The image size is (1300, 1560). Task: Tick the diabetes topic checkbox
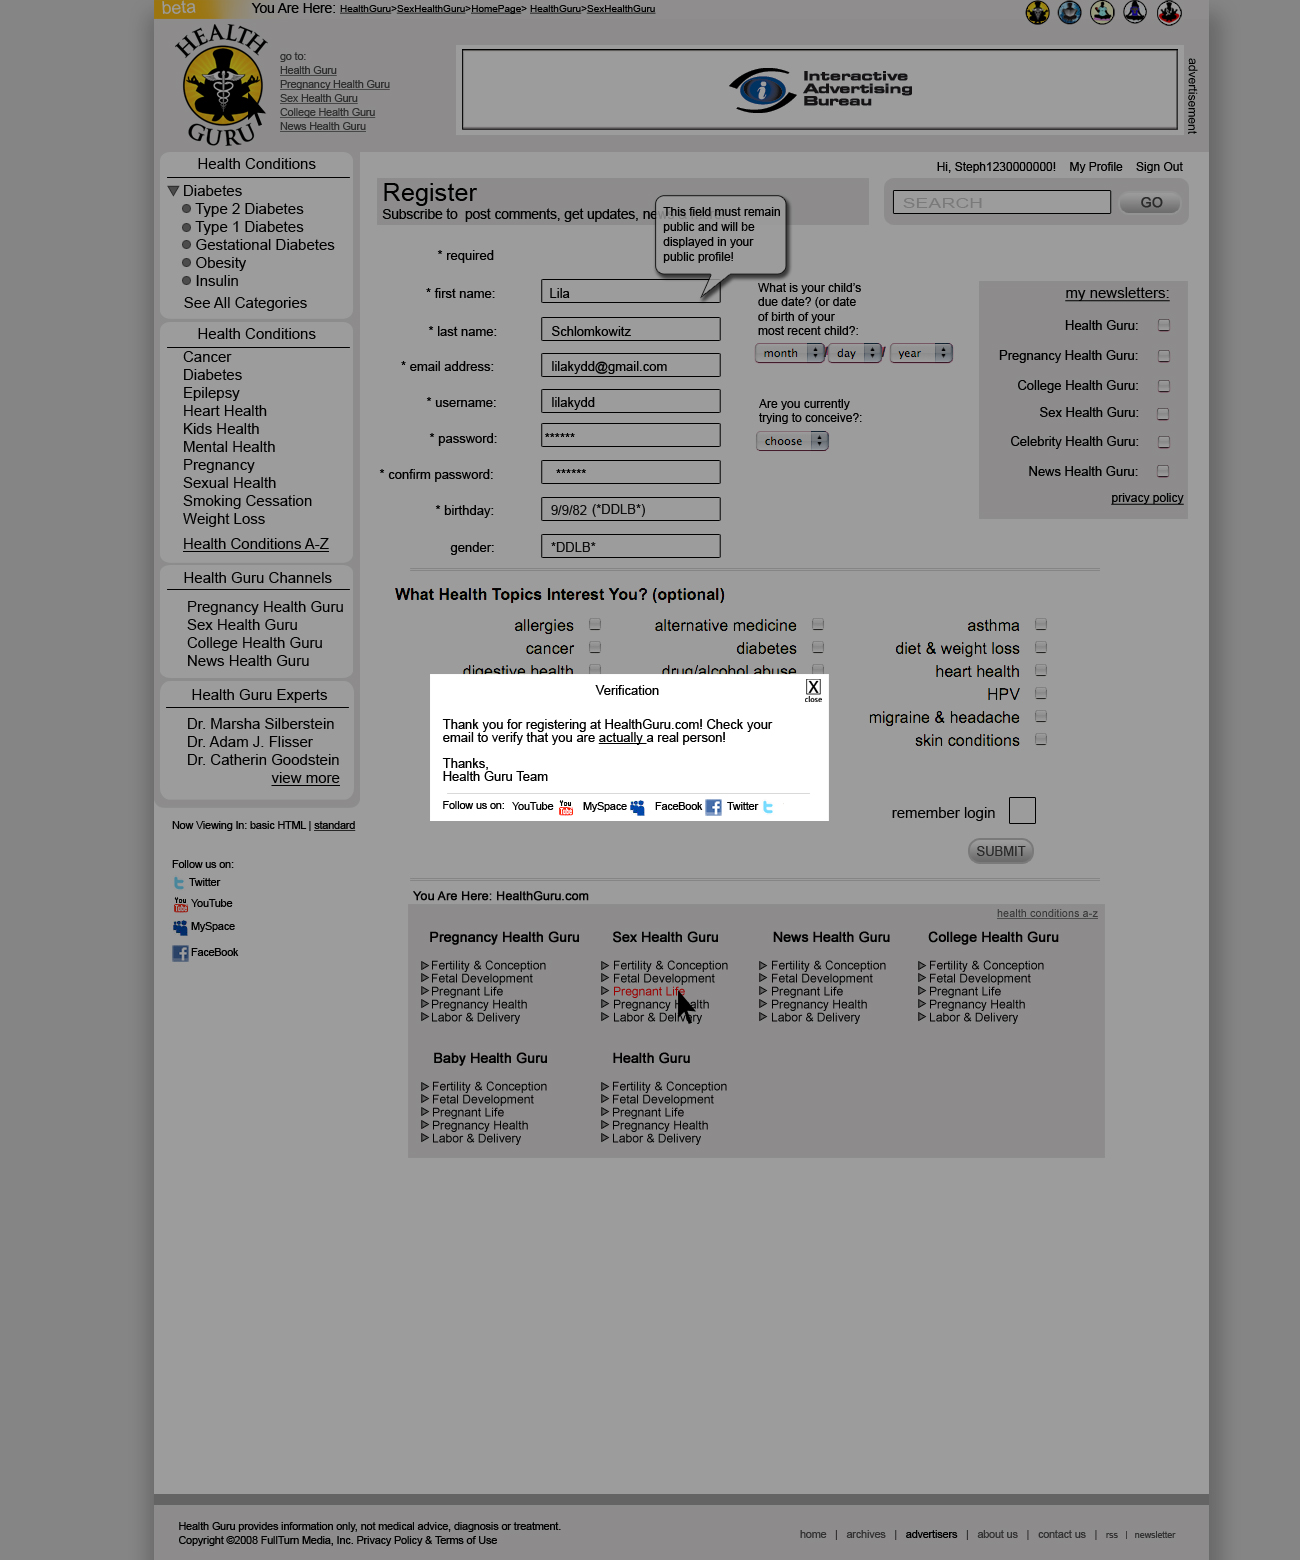tap(818, 647)
